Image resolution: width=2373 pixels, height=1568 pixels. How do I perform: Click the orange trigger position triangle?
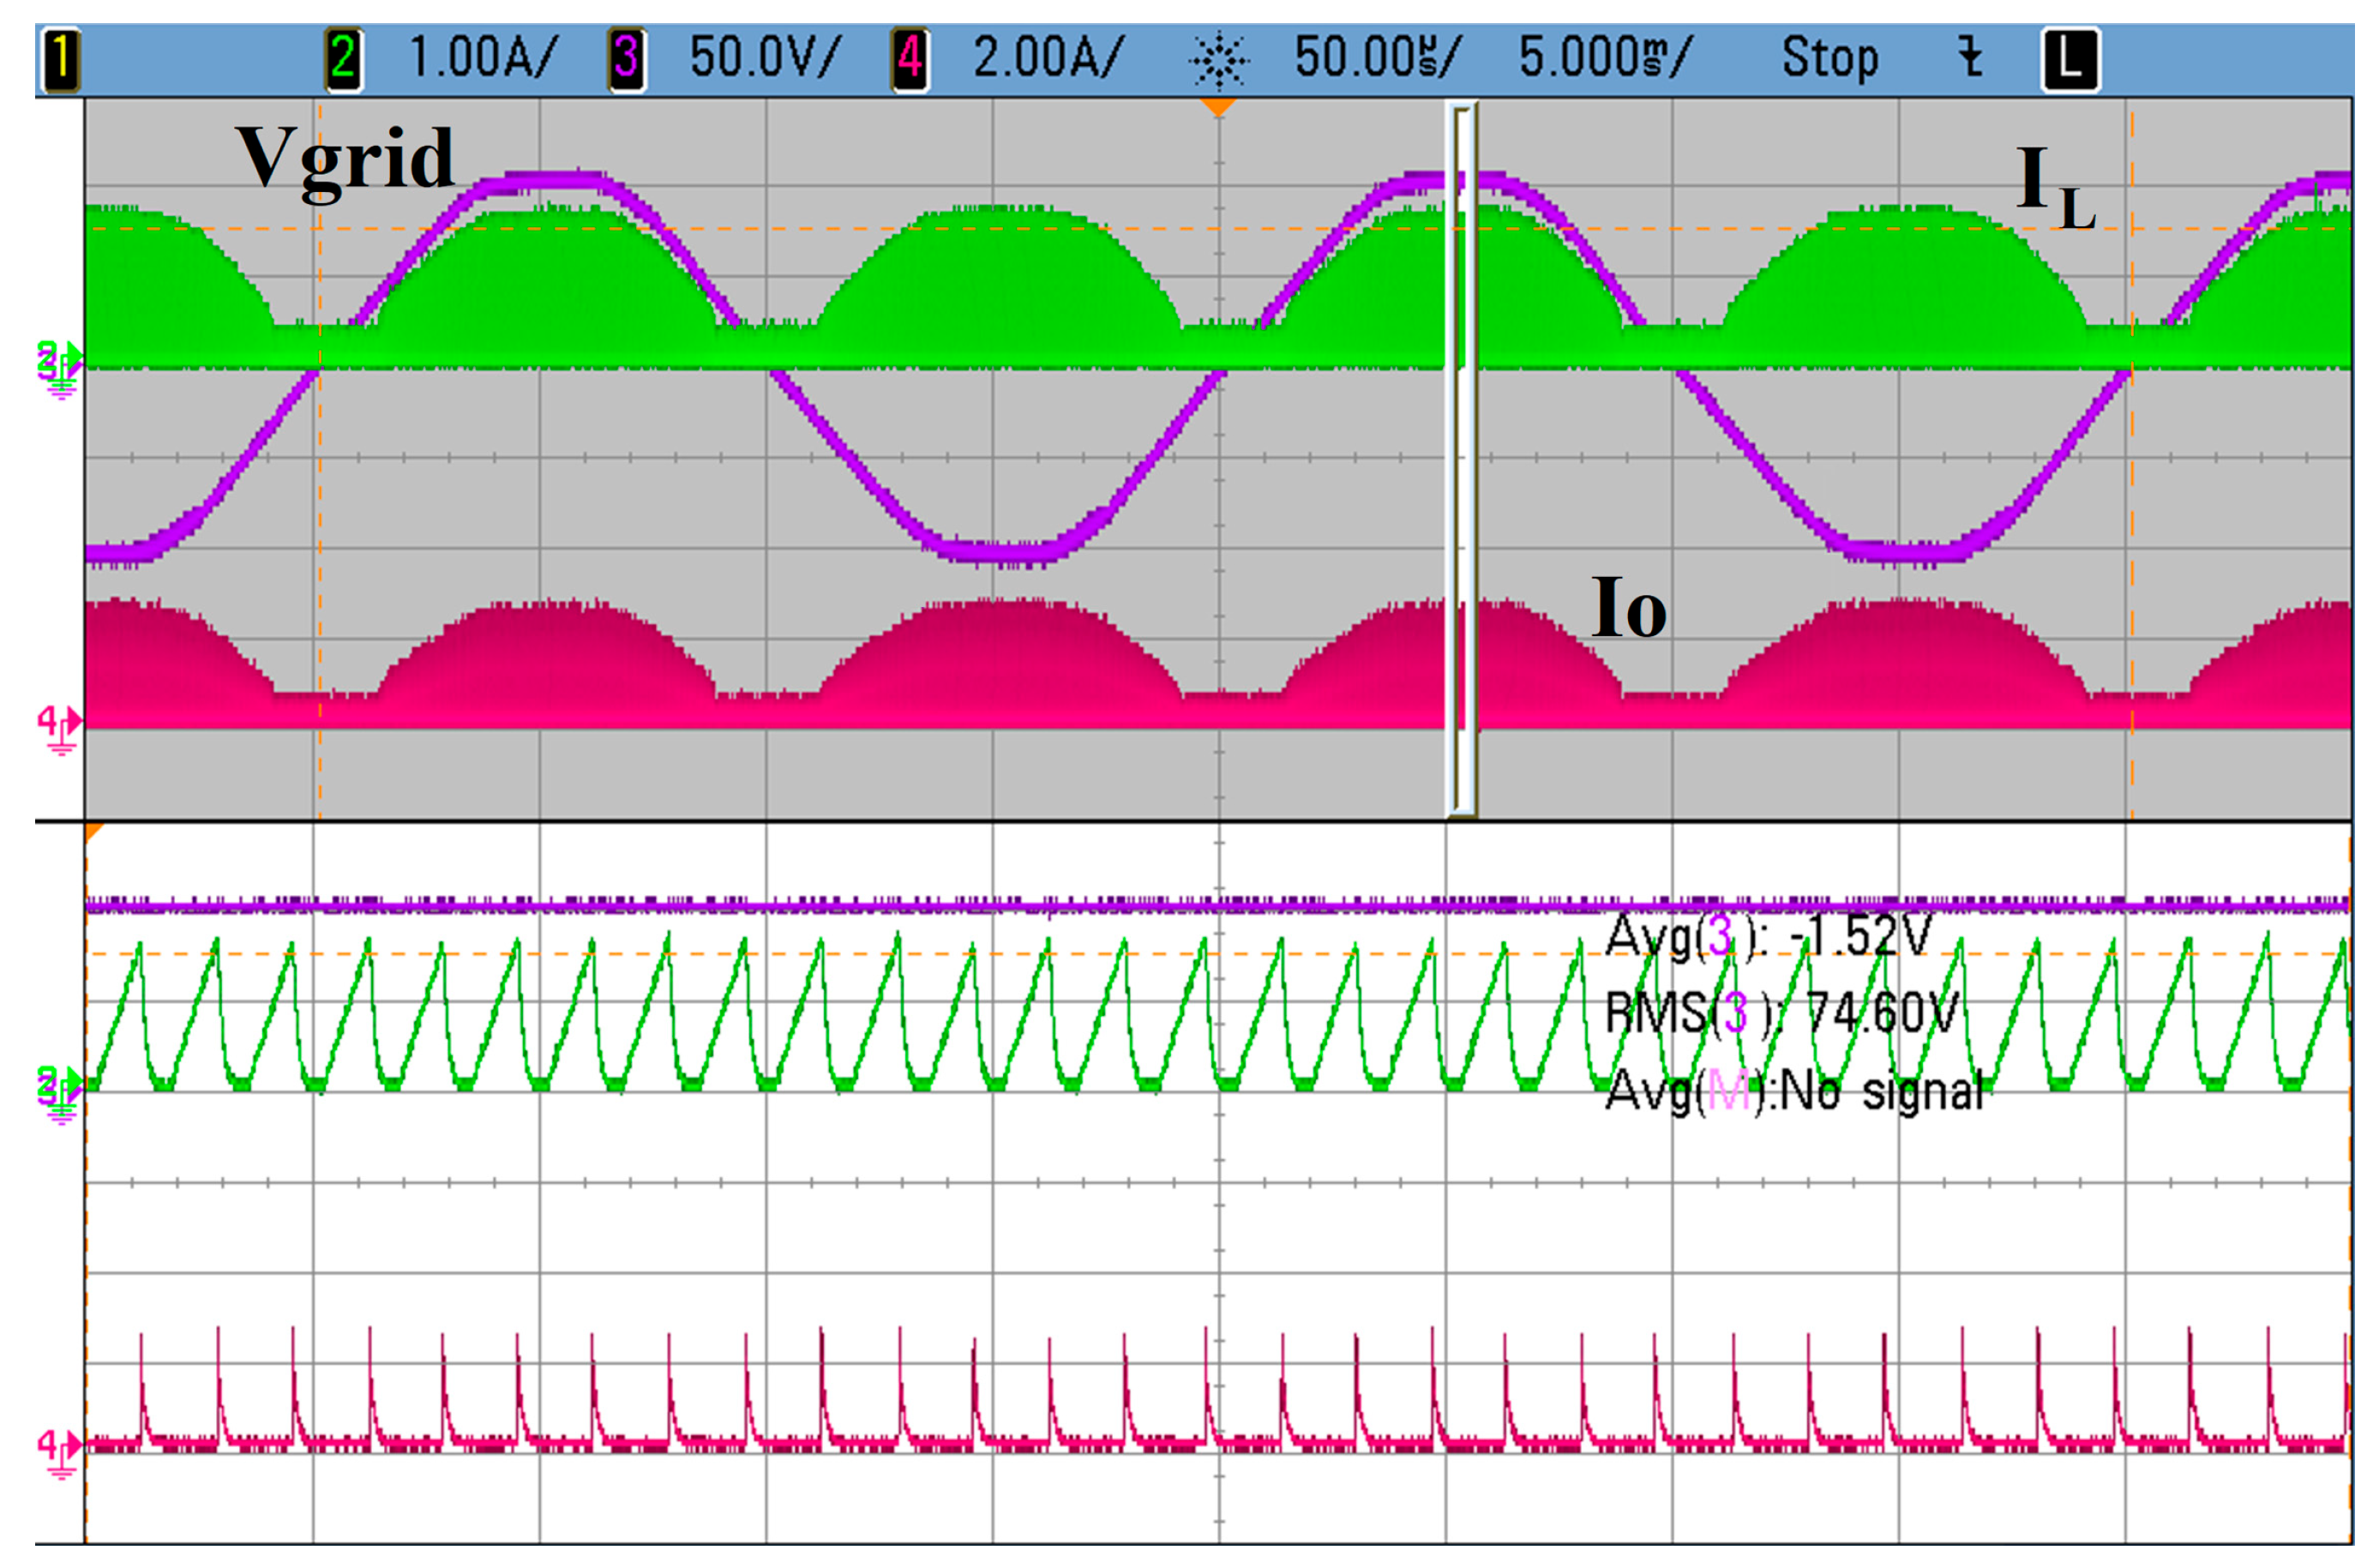pos(1217,106)
